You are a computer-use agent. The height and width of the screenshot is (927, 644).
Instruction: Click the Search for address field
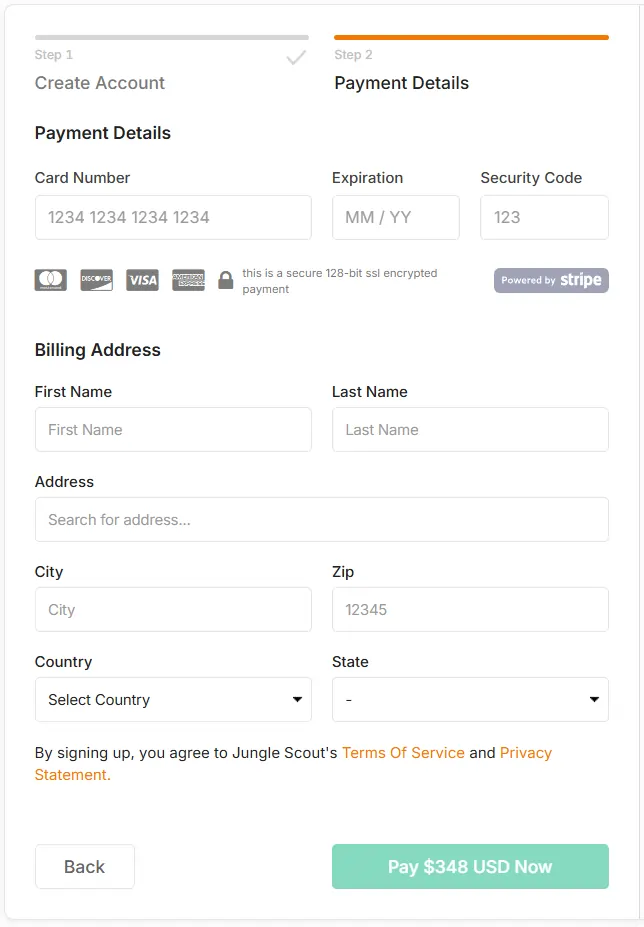click(322, 519)
